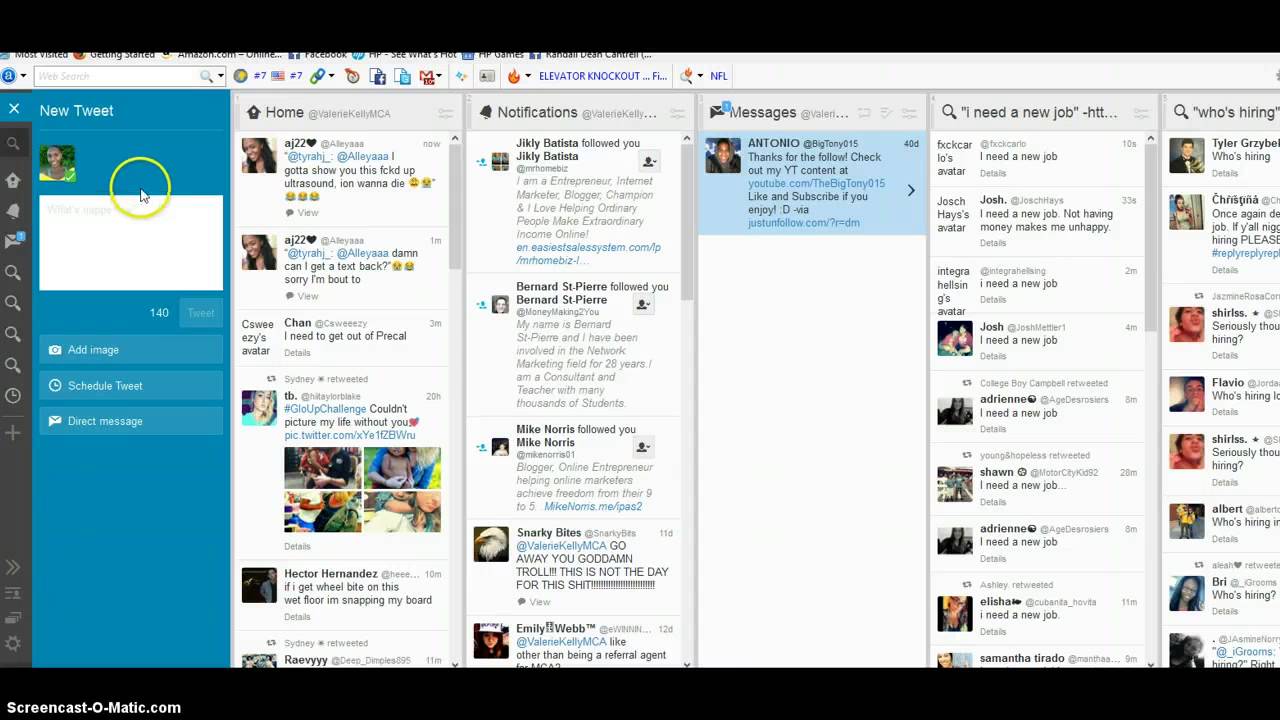The height and width of the screenshot is (720, 1280).
Task: Click the #replyreplyreply hashtag link
Action: tap(1245, 254)
